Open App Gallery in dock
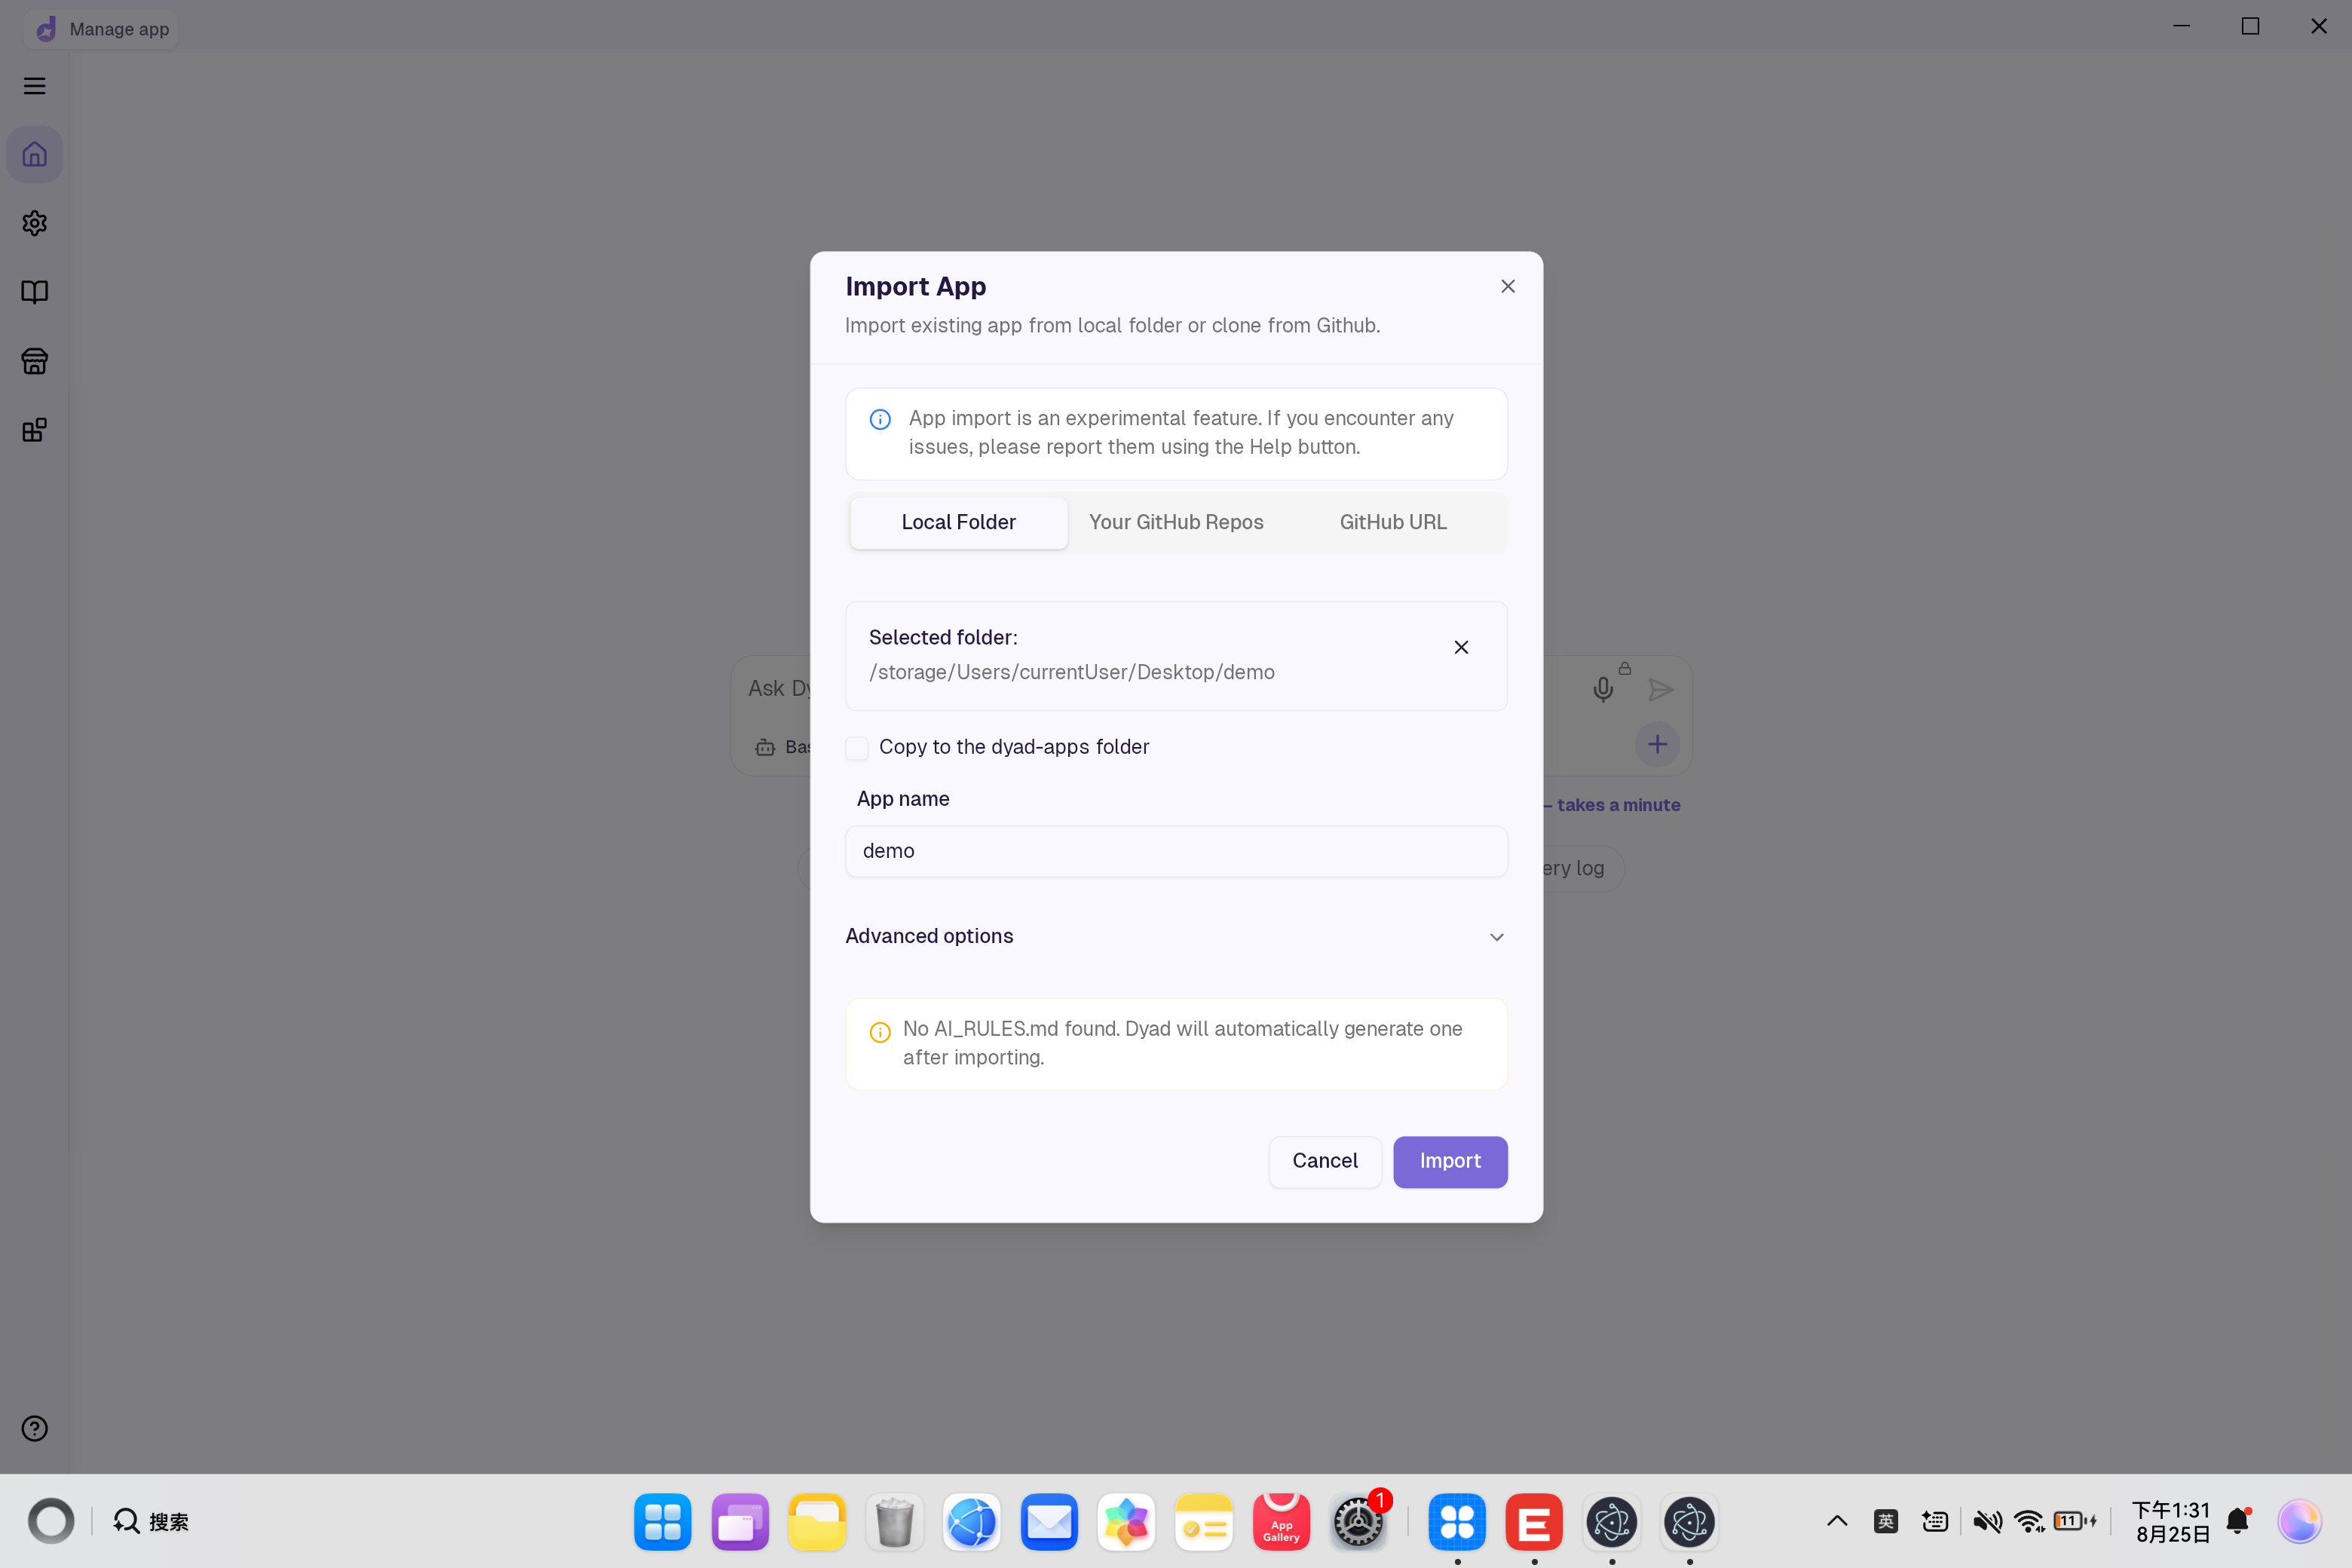This screenshot has width=2352, height=1568. click(1281, 1522)
